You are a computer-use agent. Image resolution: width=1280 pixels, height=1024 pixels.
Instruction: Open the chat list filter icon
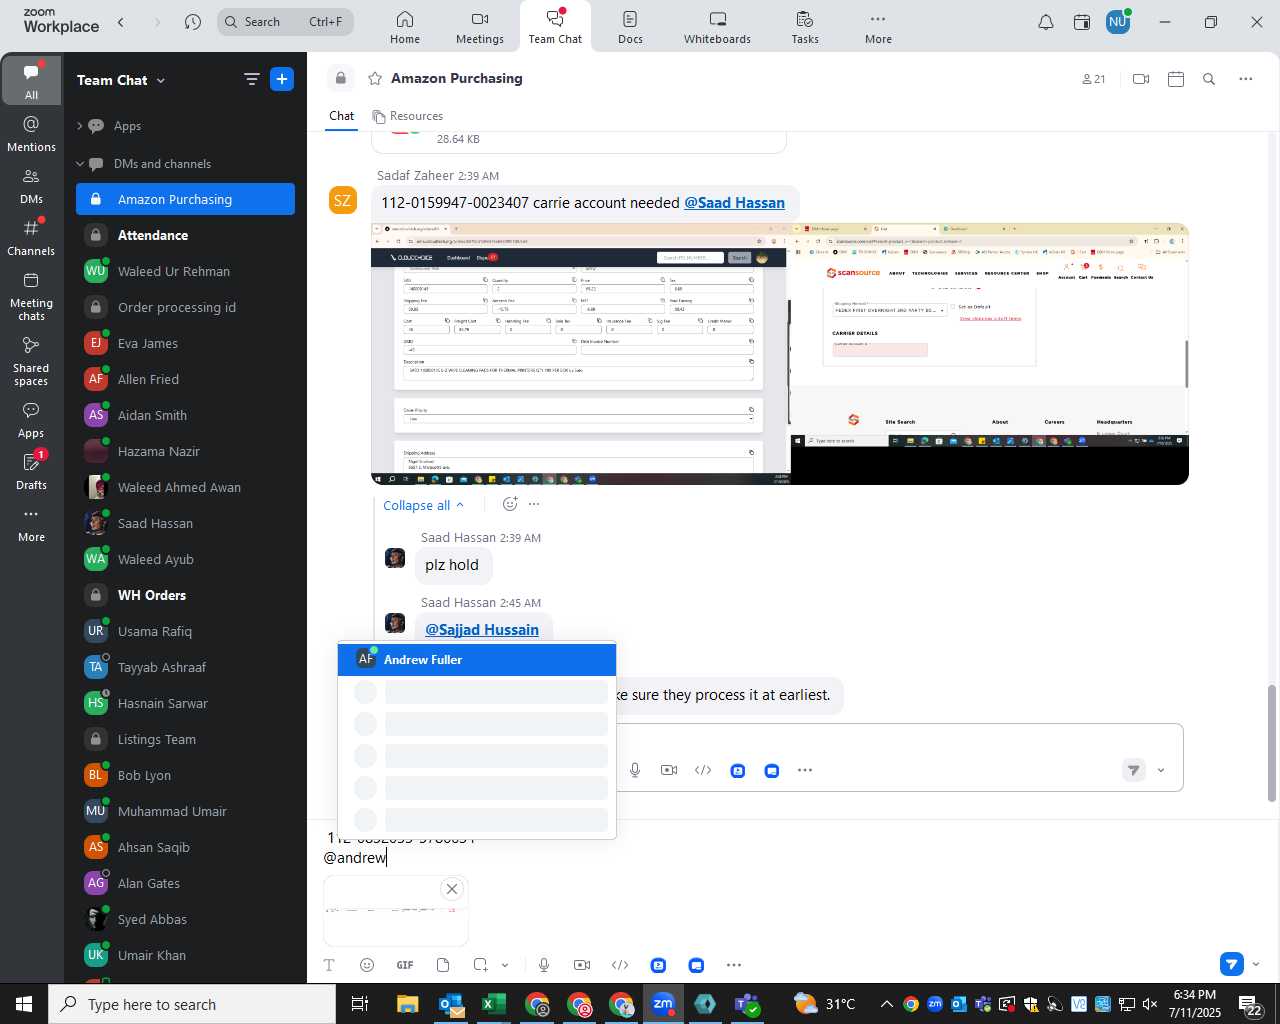tap(252, 80)
